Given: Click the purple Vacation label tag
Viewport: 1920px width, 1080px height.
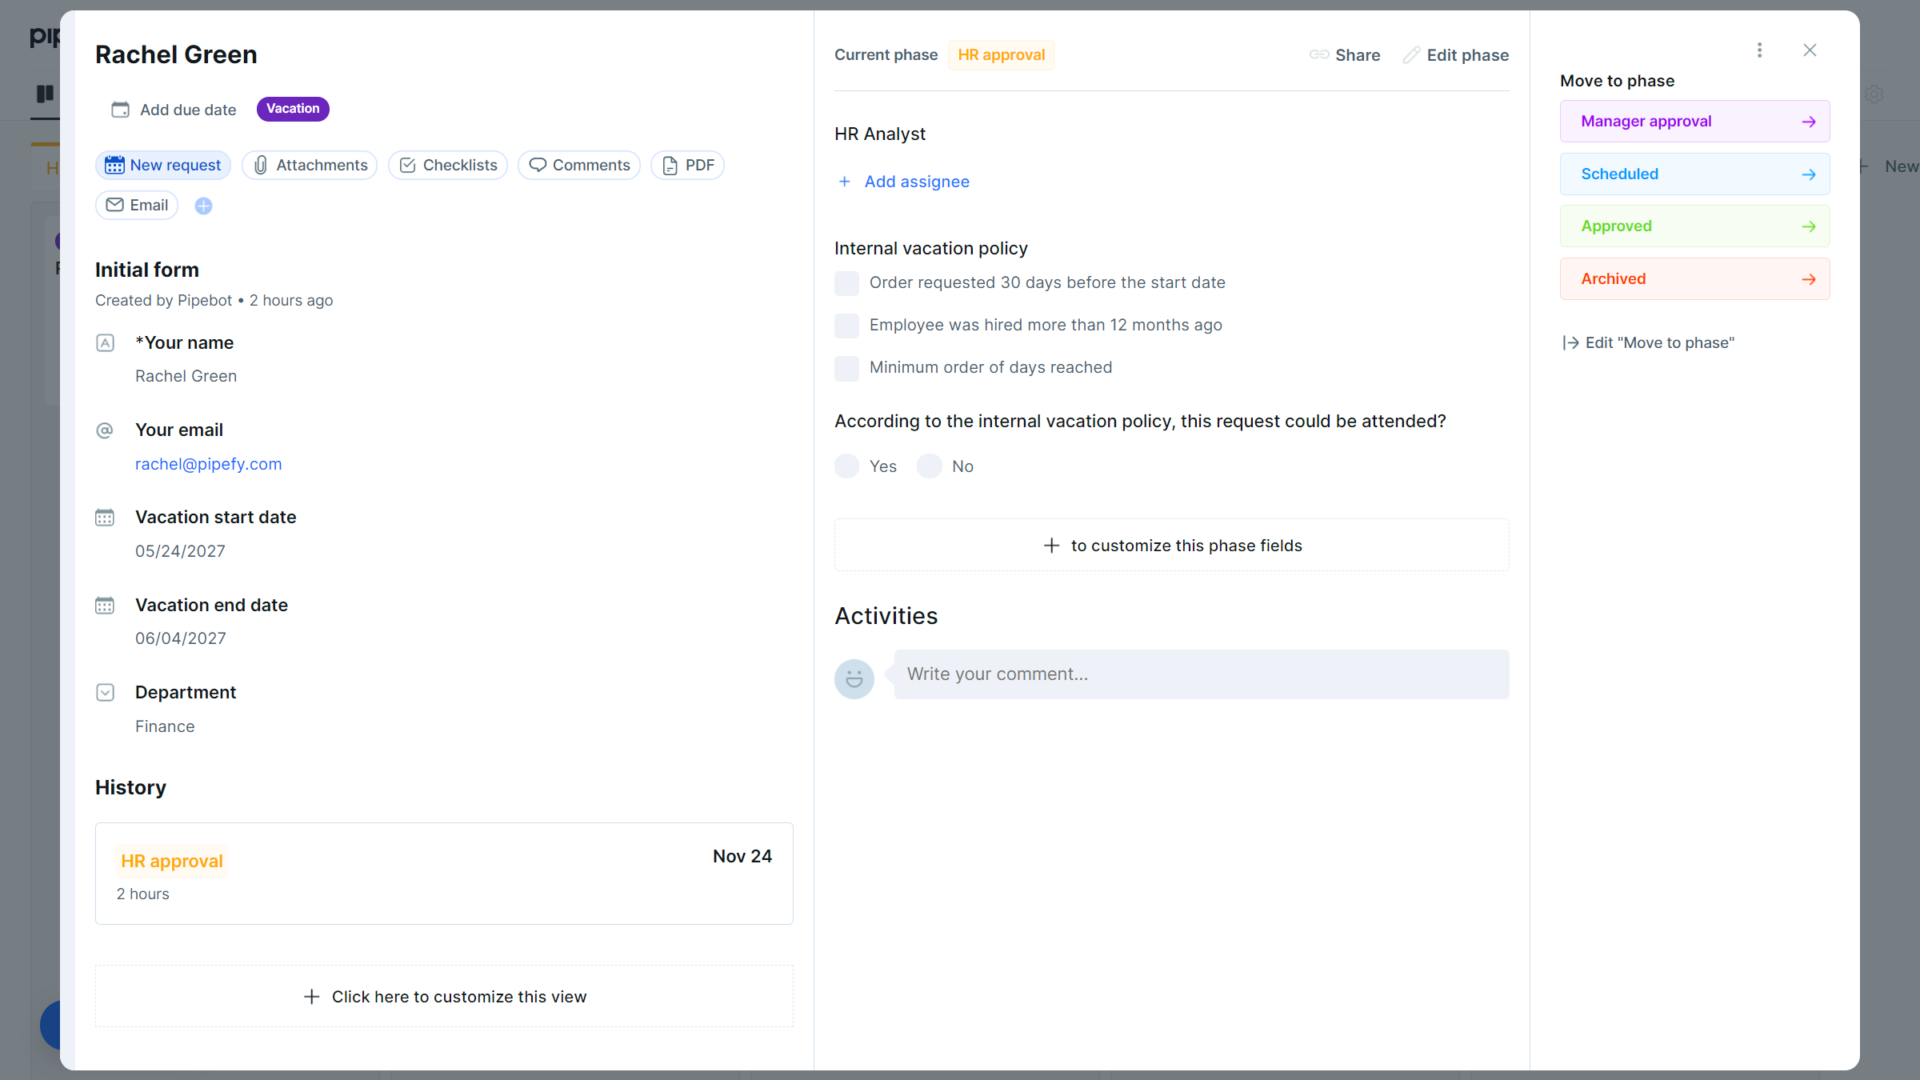Looking at the screenshot, I should point(293,109).
